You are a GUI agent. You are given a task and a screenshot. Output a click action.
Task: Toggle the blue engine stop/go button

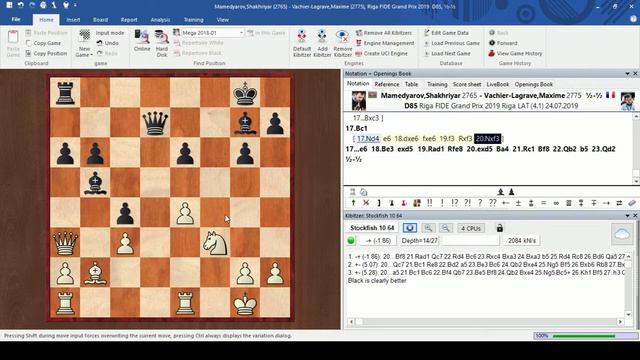(409, 228)
